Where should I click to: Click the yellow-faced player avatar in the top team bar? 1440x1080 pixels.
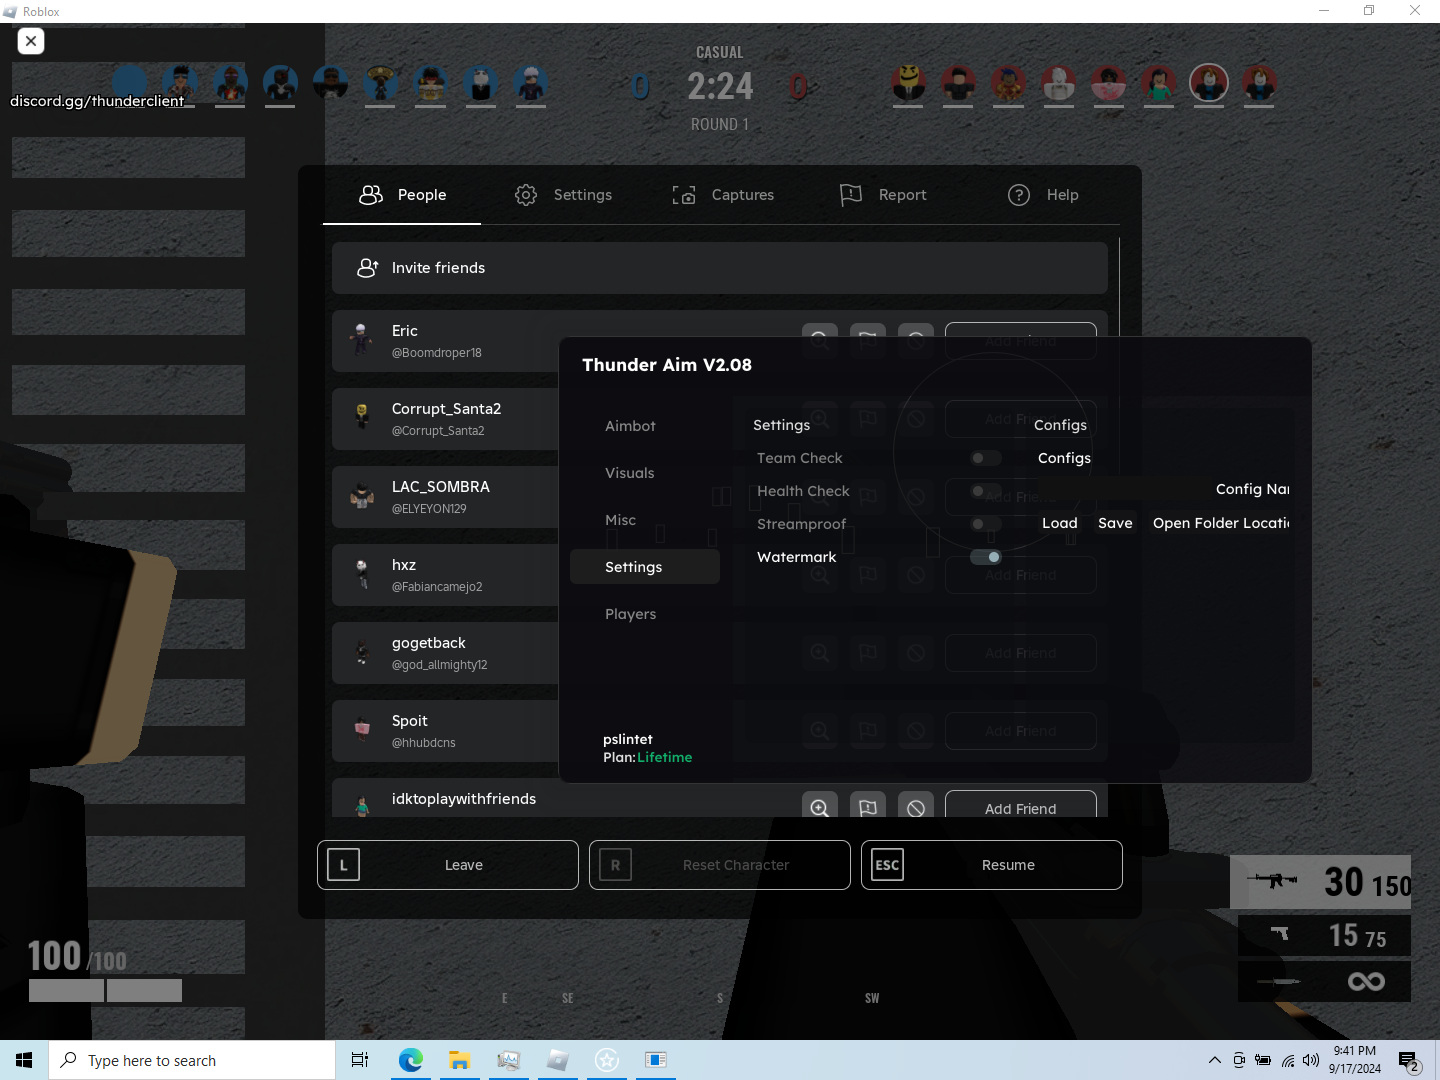coord(908,83)
